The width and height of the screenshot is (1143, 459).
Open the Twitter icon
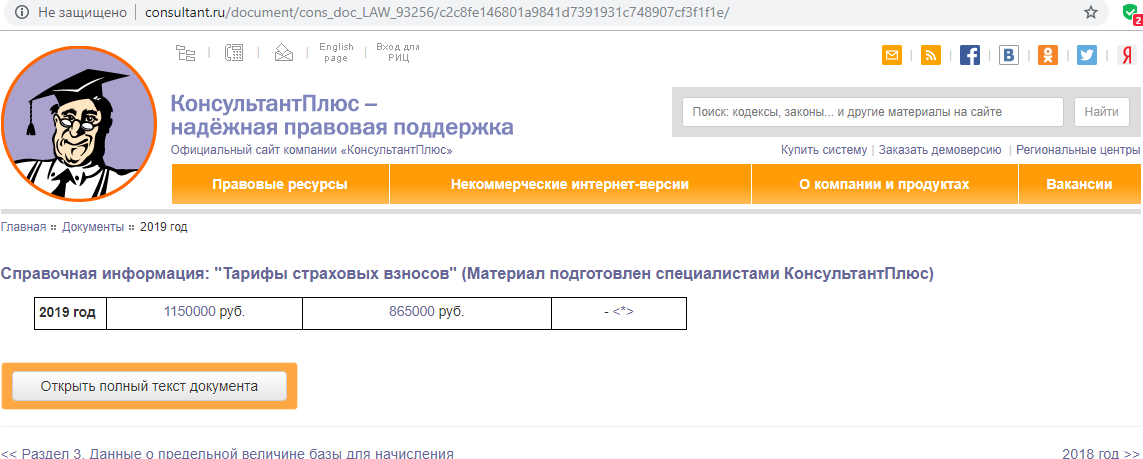click(1087, 55)
